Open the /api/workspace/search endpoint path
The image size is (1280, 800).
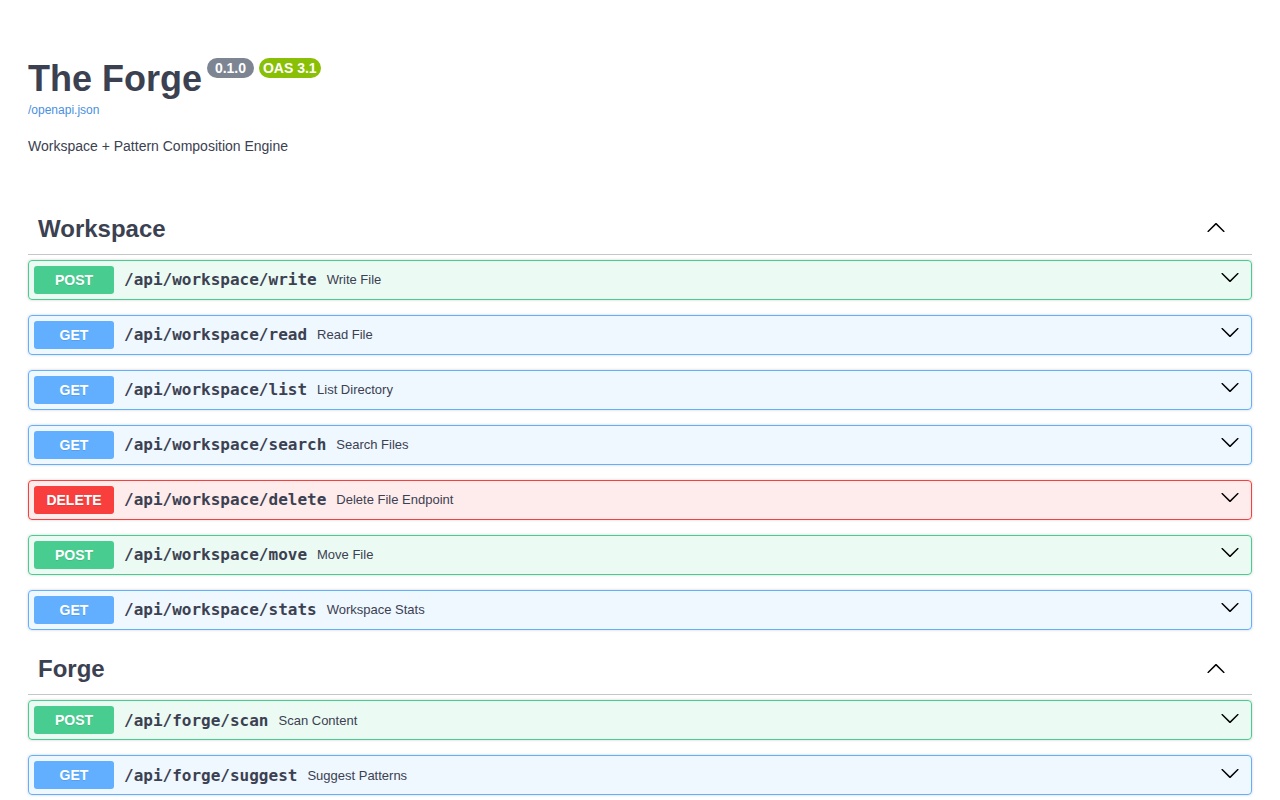click(x=225, y=444)
